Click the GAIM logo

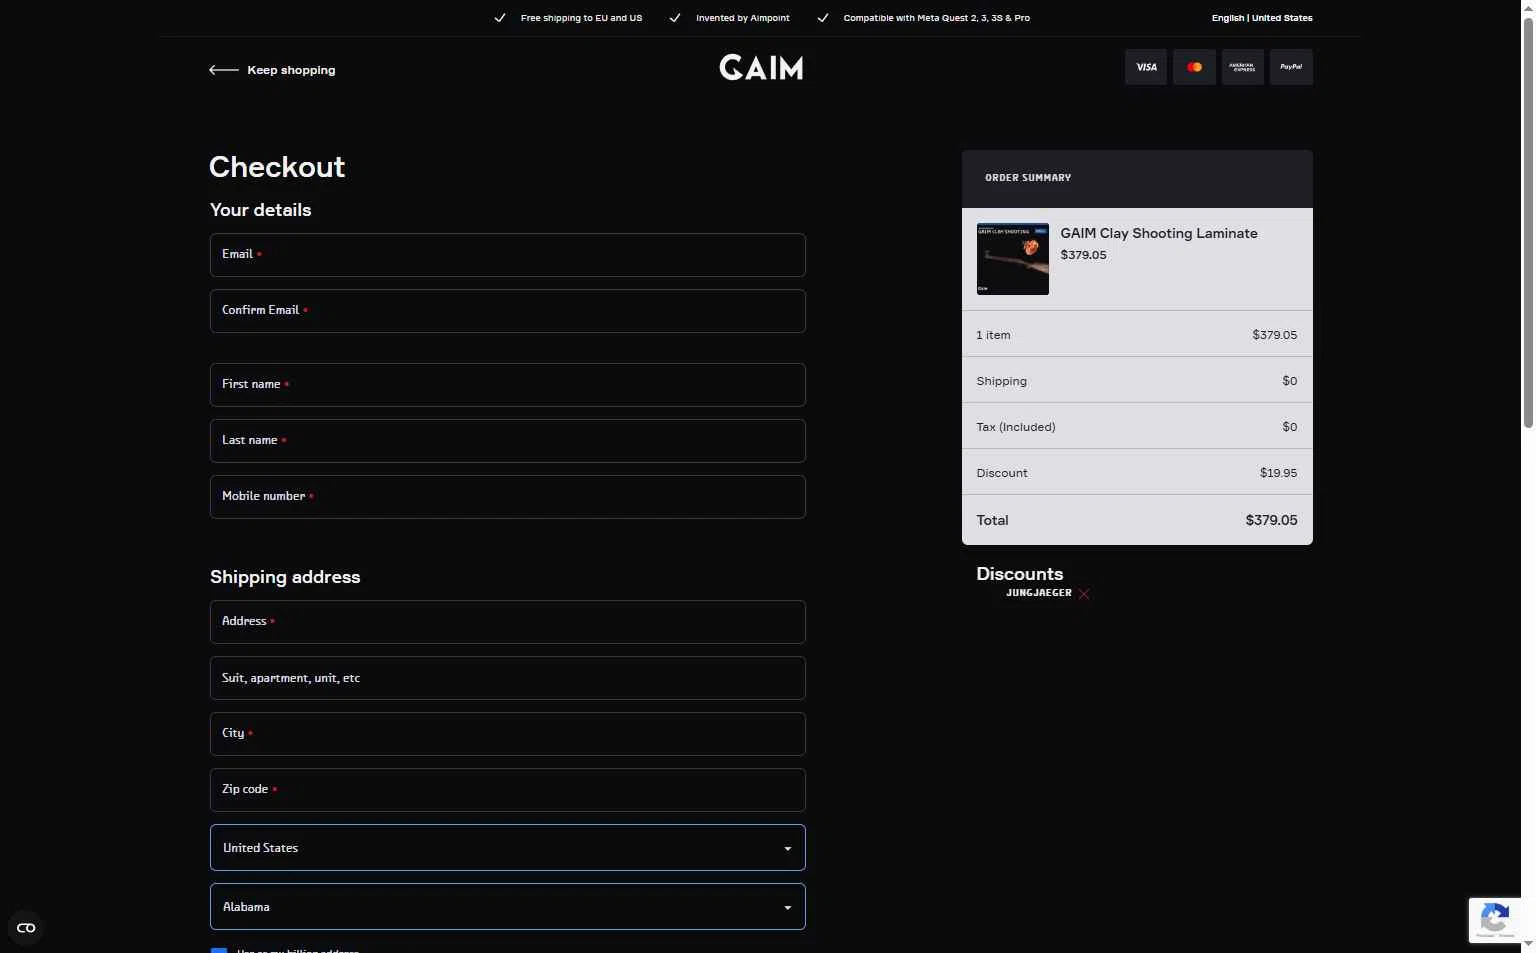[x=761, y=68]
